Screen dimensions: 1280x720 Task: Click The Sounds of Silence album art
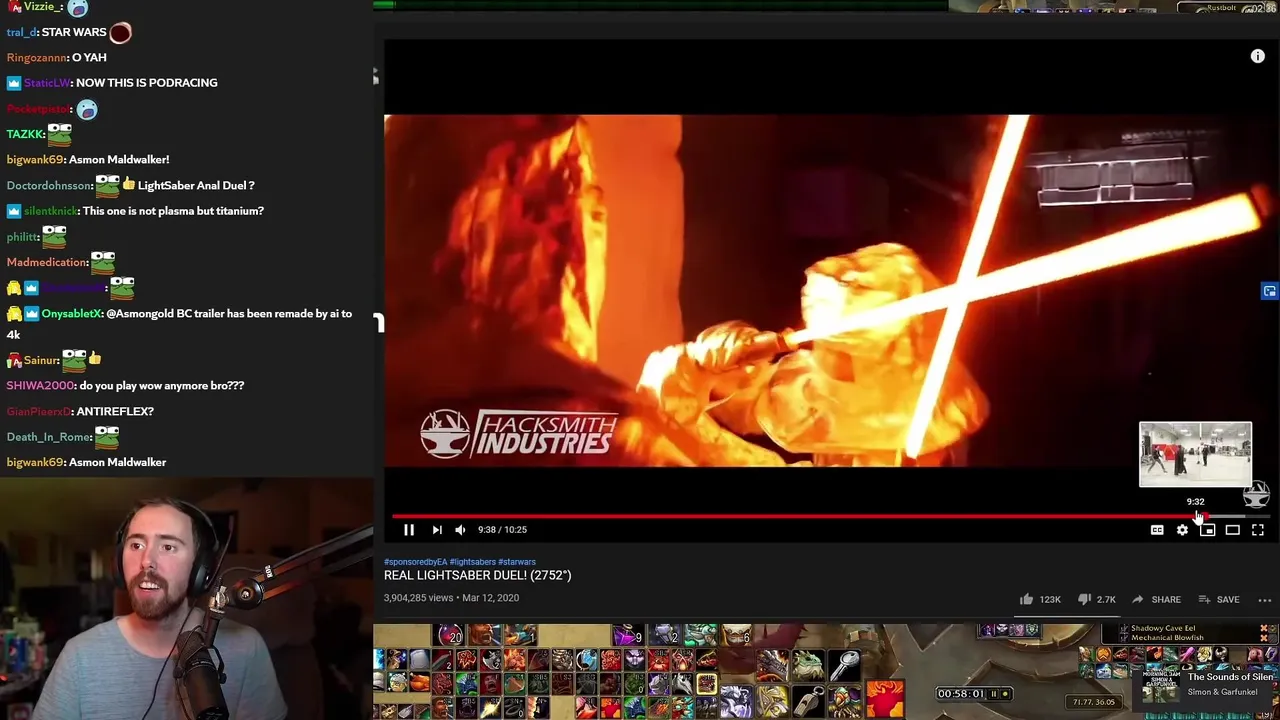[1161, 684]
